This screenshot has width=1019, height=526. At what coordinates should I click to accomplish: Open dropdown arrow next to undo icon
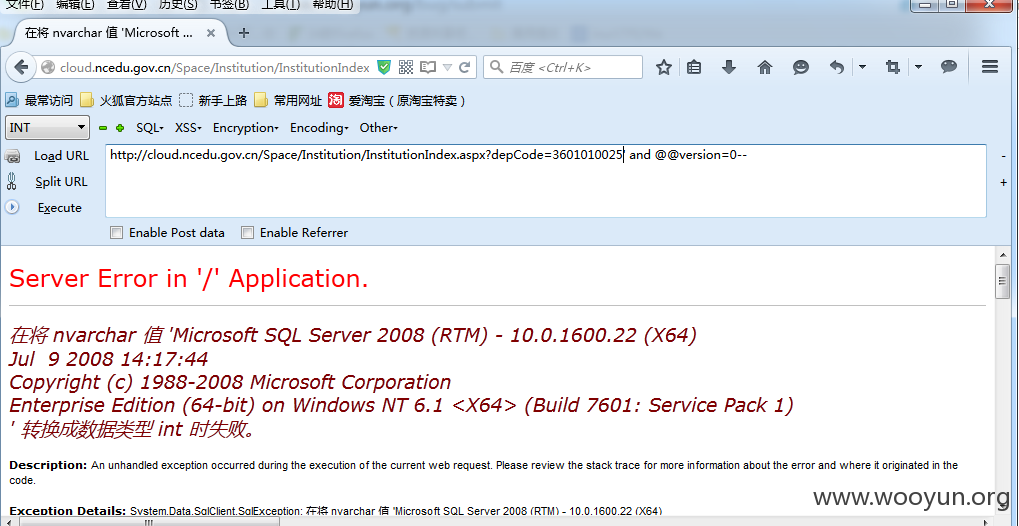click(x=862, y=66)
